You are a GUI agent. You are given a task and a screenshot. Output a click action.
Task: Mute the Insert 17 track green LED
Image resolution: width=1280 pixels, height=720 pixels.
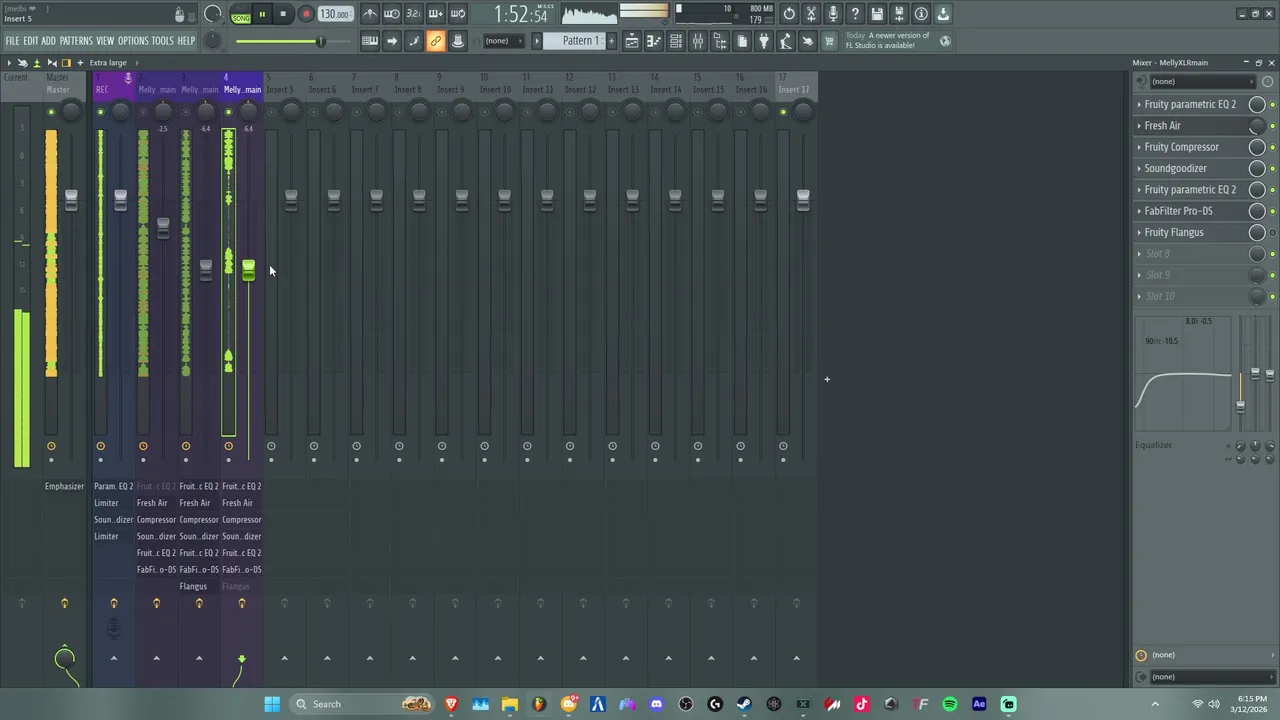click(x=783, y=112)
